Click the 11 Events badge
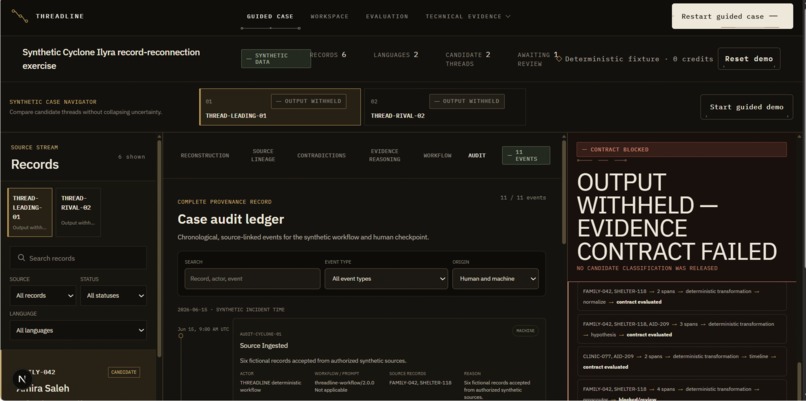Screen dimensions: 806x401 click(526, 155)
